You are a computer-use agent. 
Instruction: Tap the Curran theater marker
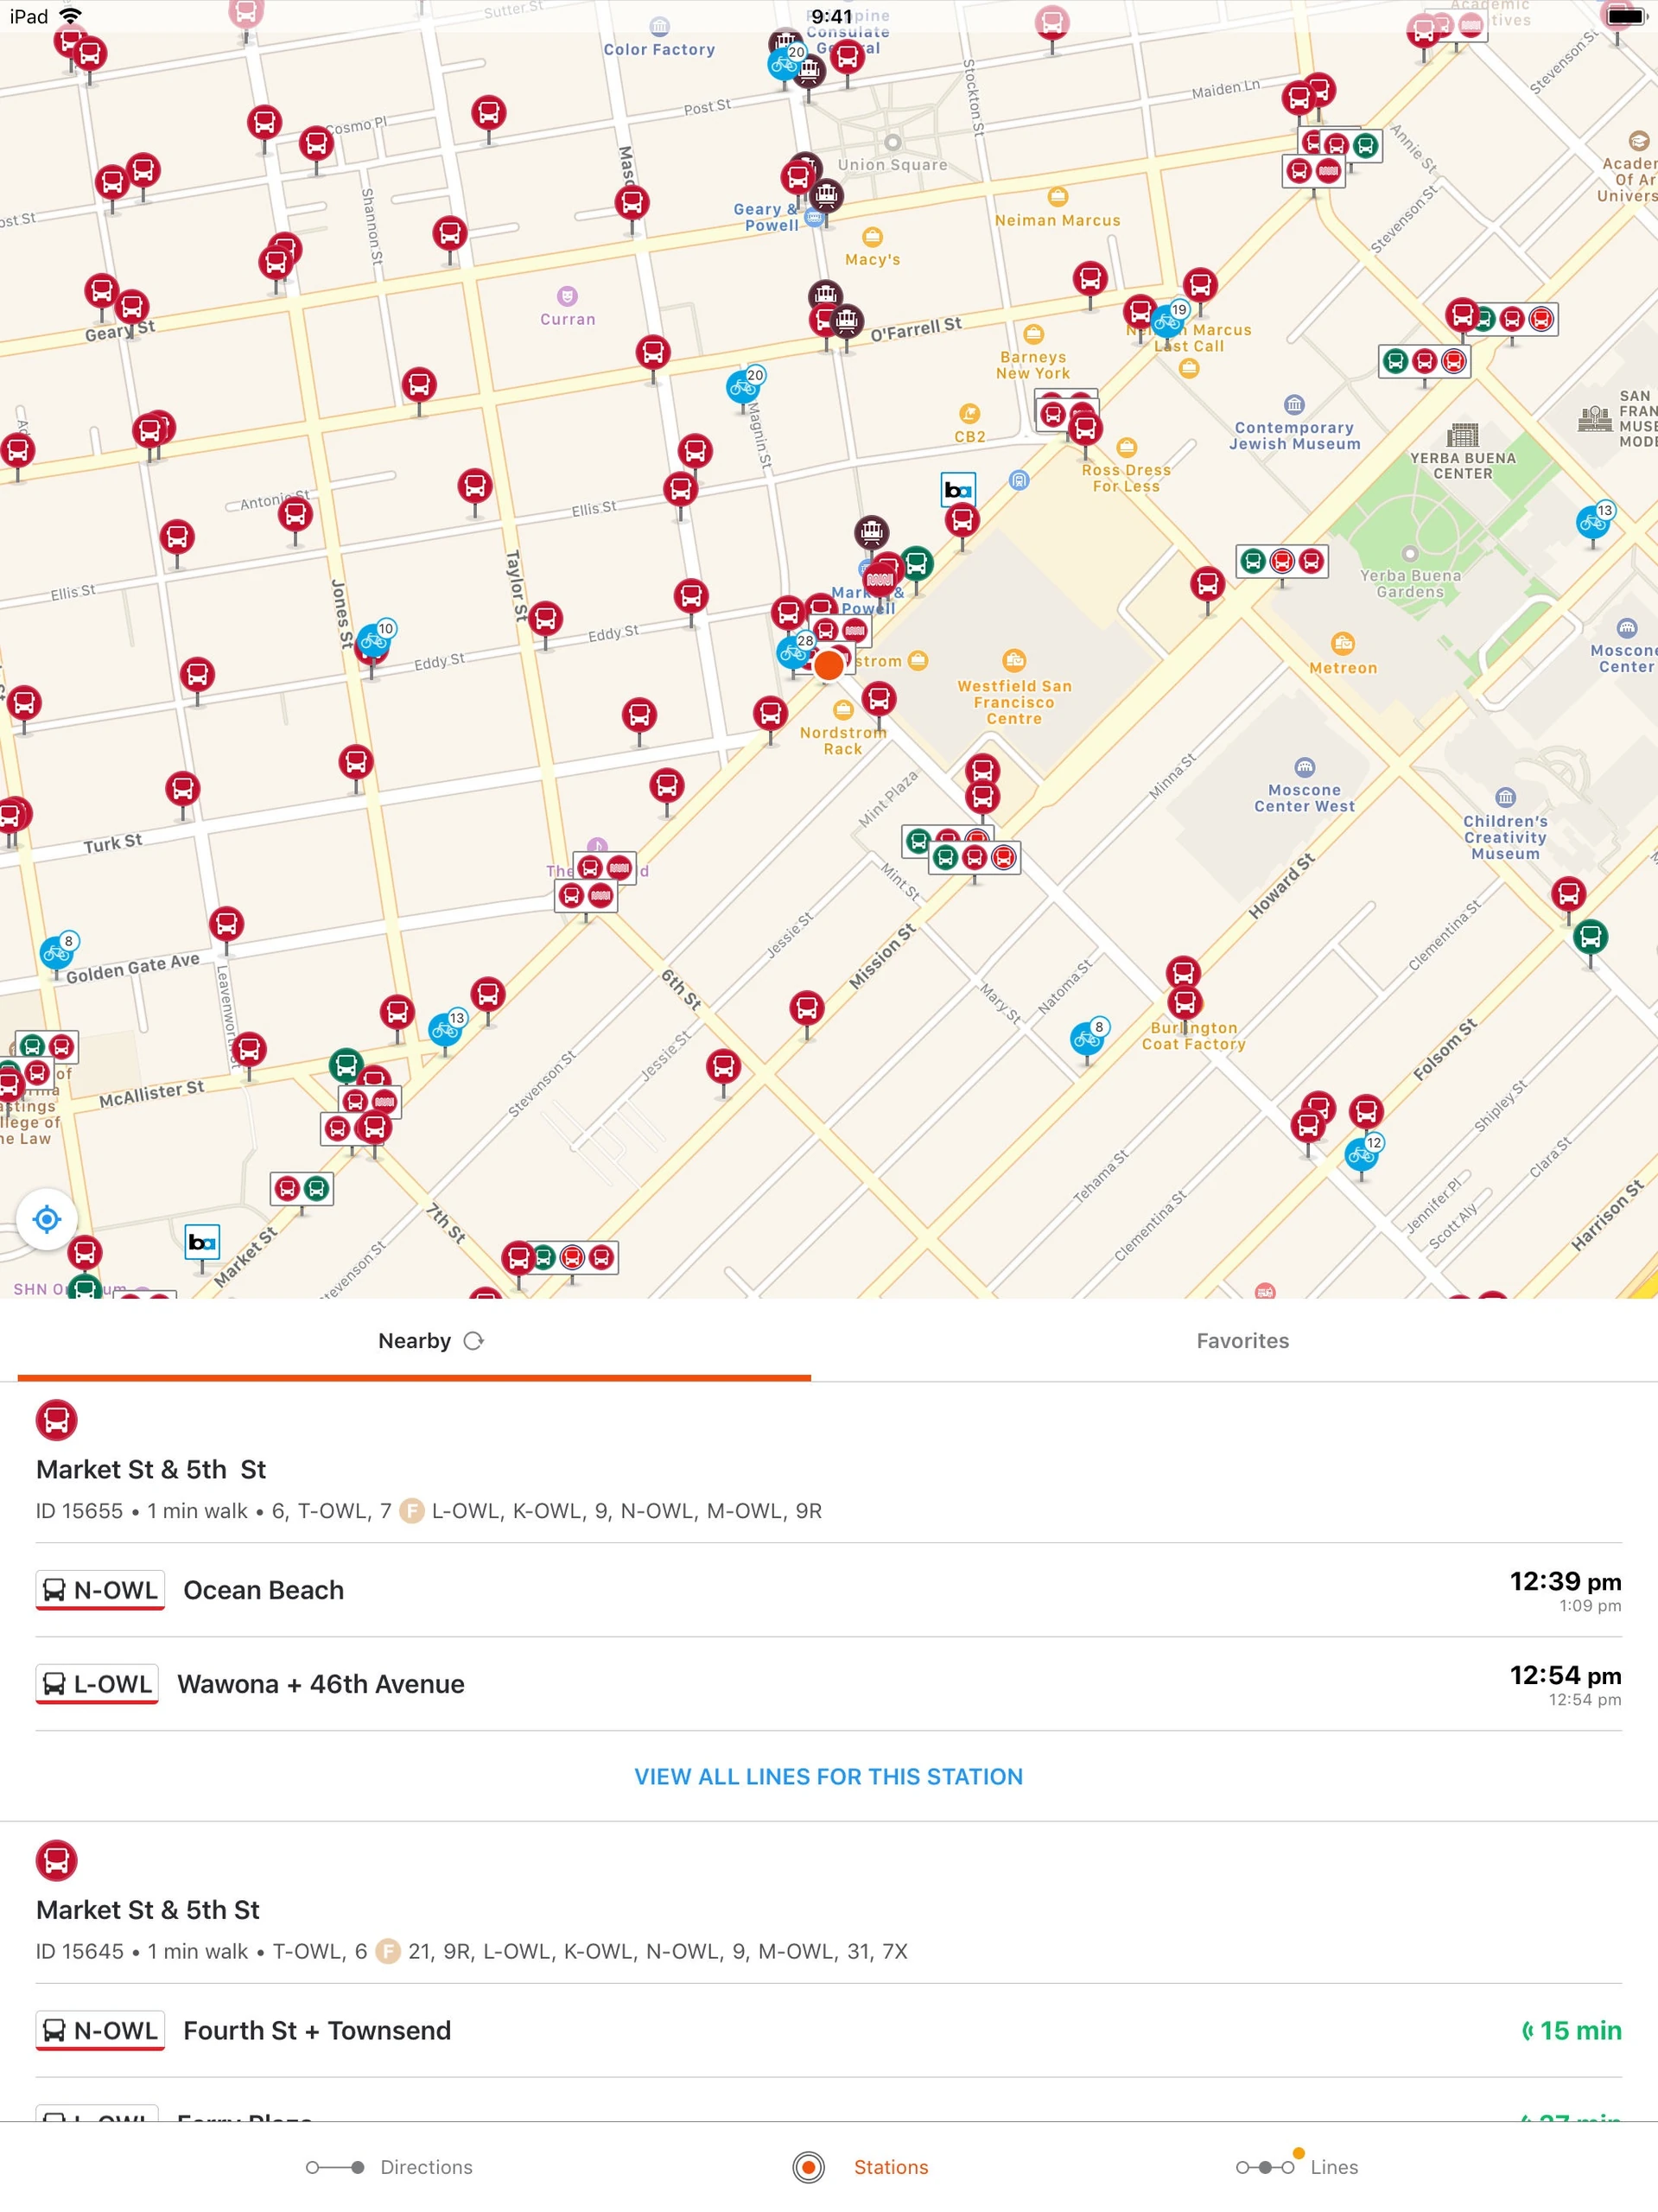(x=567, y=296)
